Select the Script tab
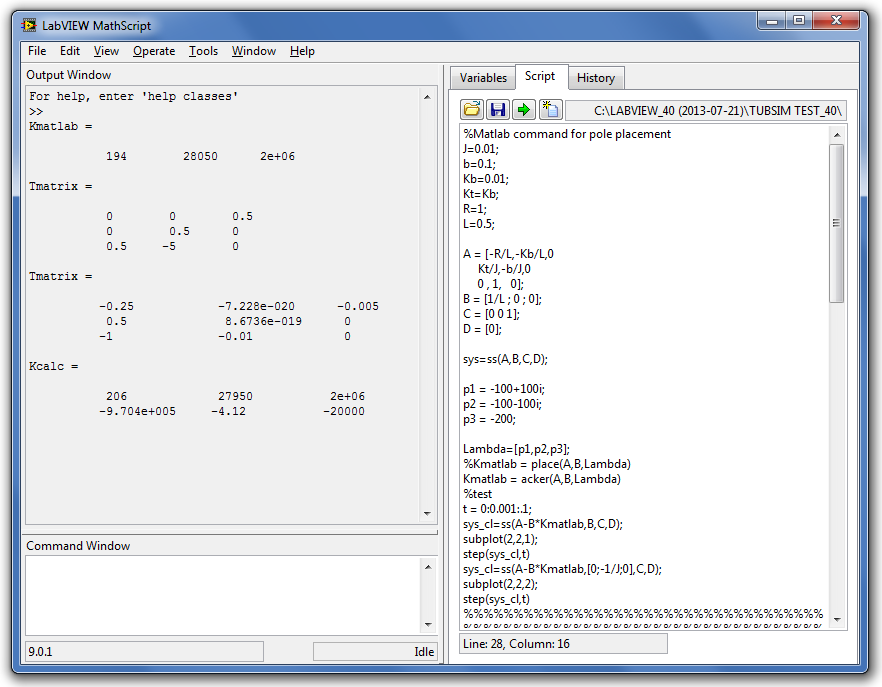This screenshot has height=687, width=882. coord(540,77)
